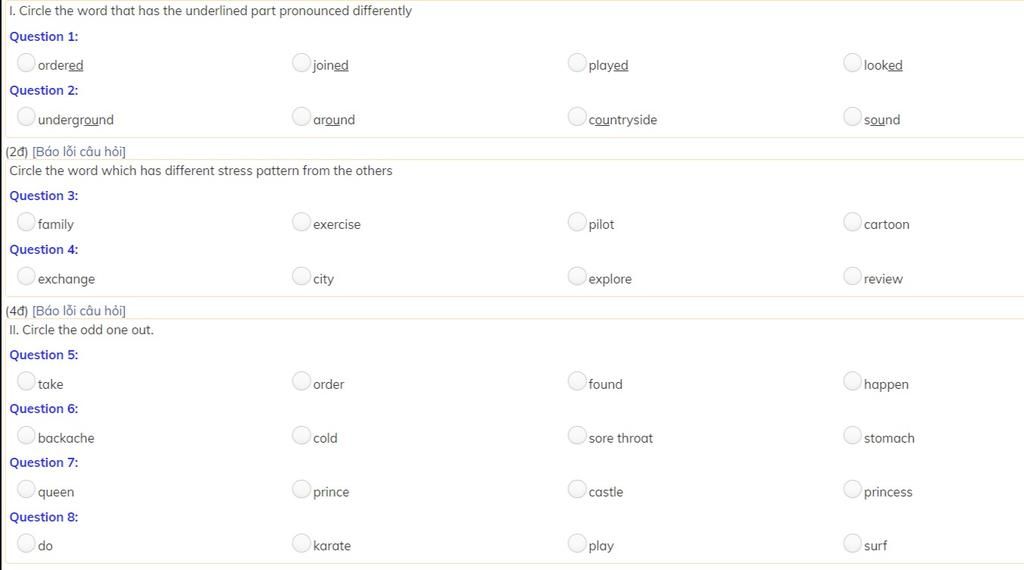Open 'Báo lỗi câu hỏi' link beside (4đ)

[79, 311]
